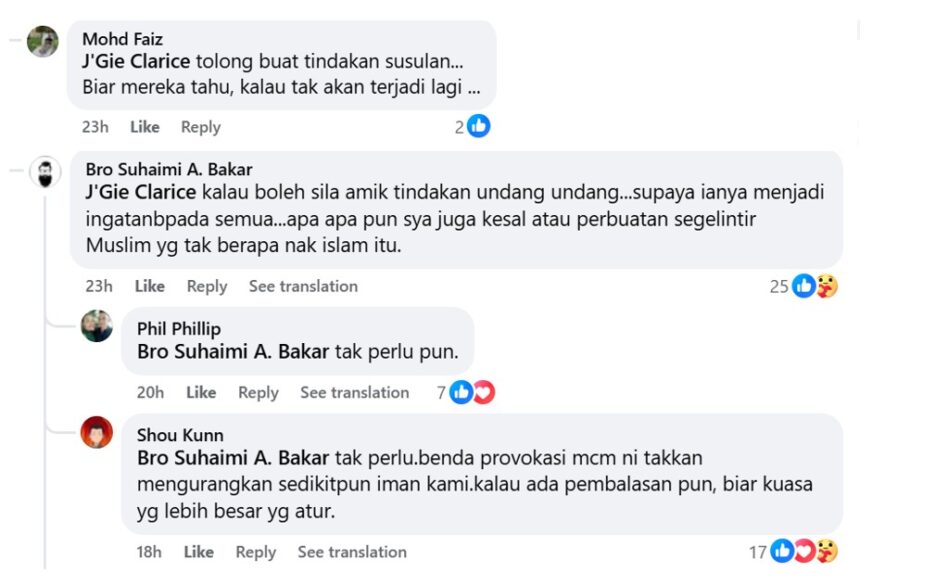Image resolution: width=948 pixels, height=585 pixels.
Task: See translation of Bro Suhaimi's comment
Action: point(303,286)
